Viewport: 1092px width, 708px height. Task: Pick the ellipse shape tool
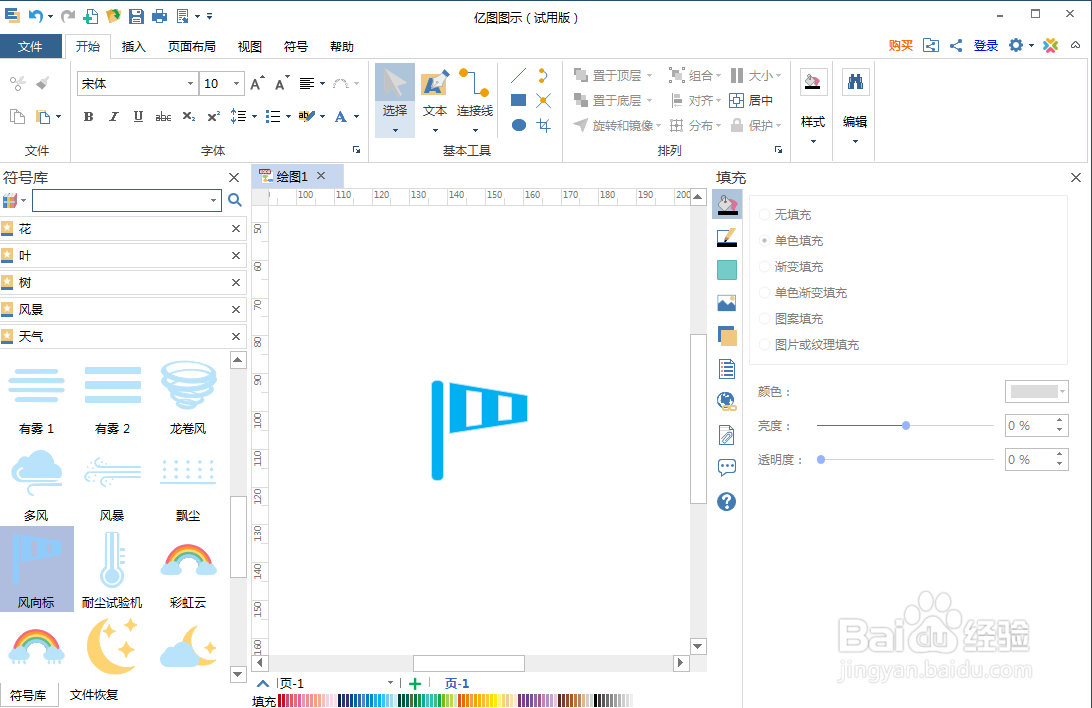coord(518,125)
